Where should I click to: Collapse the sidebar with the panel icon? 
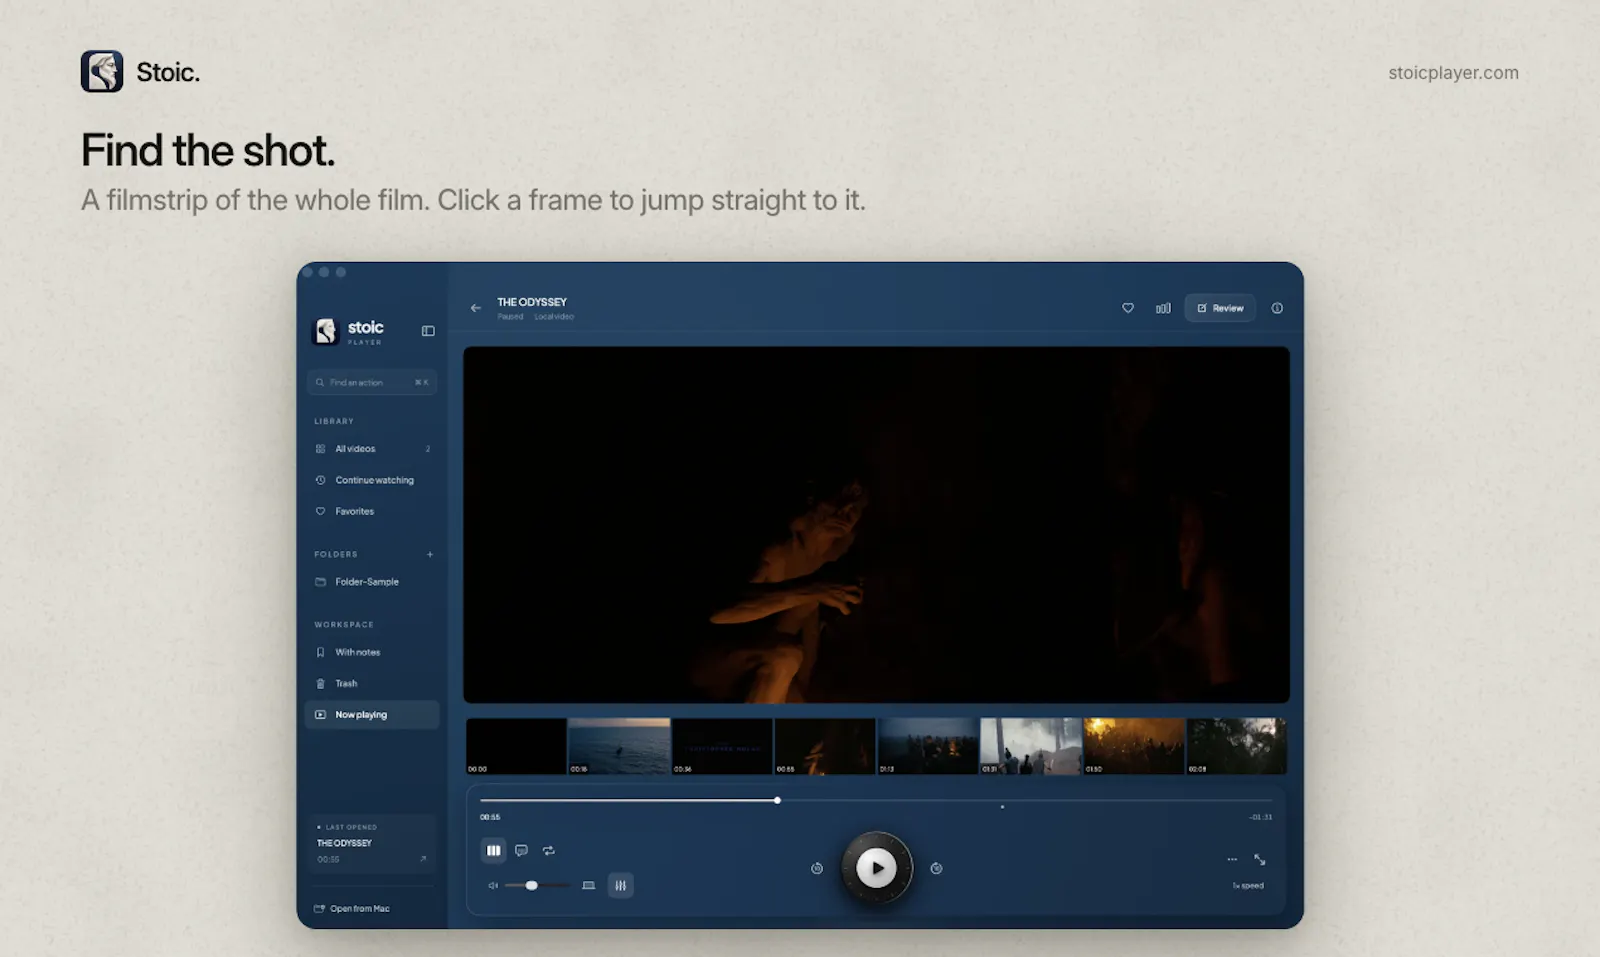tap(428, 331)
